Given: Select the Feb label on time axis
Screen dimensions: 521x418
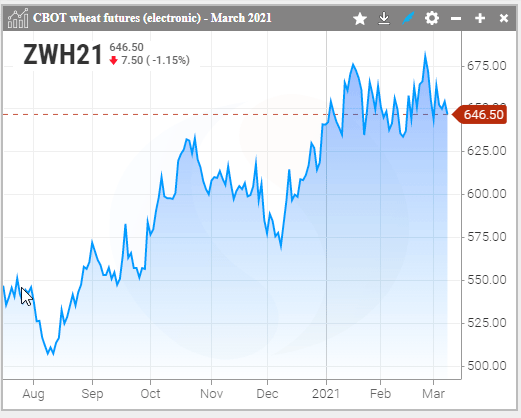Looking at the screenshot, I should (x=380, y=394).
